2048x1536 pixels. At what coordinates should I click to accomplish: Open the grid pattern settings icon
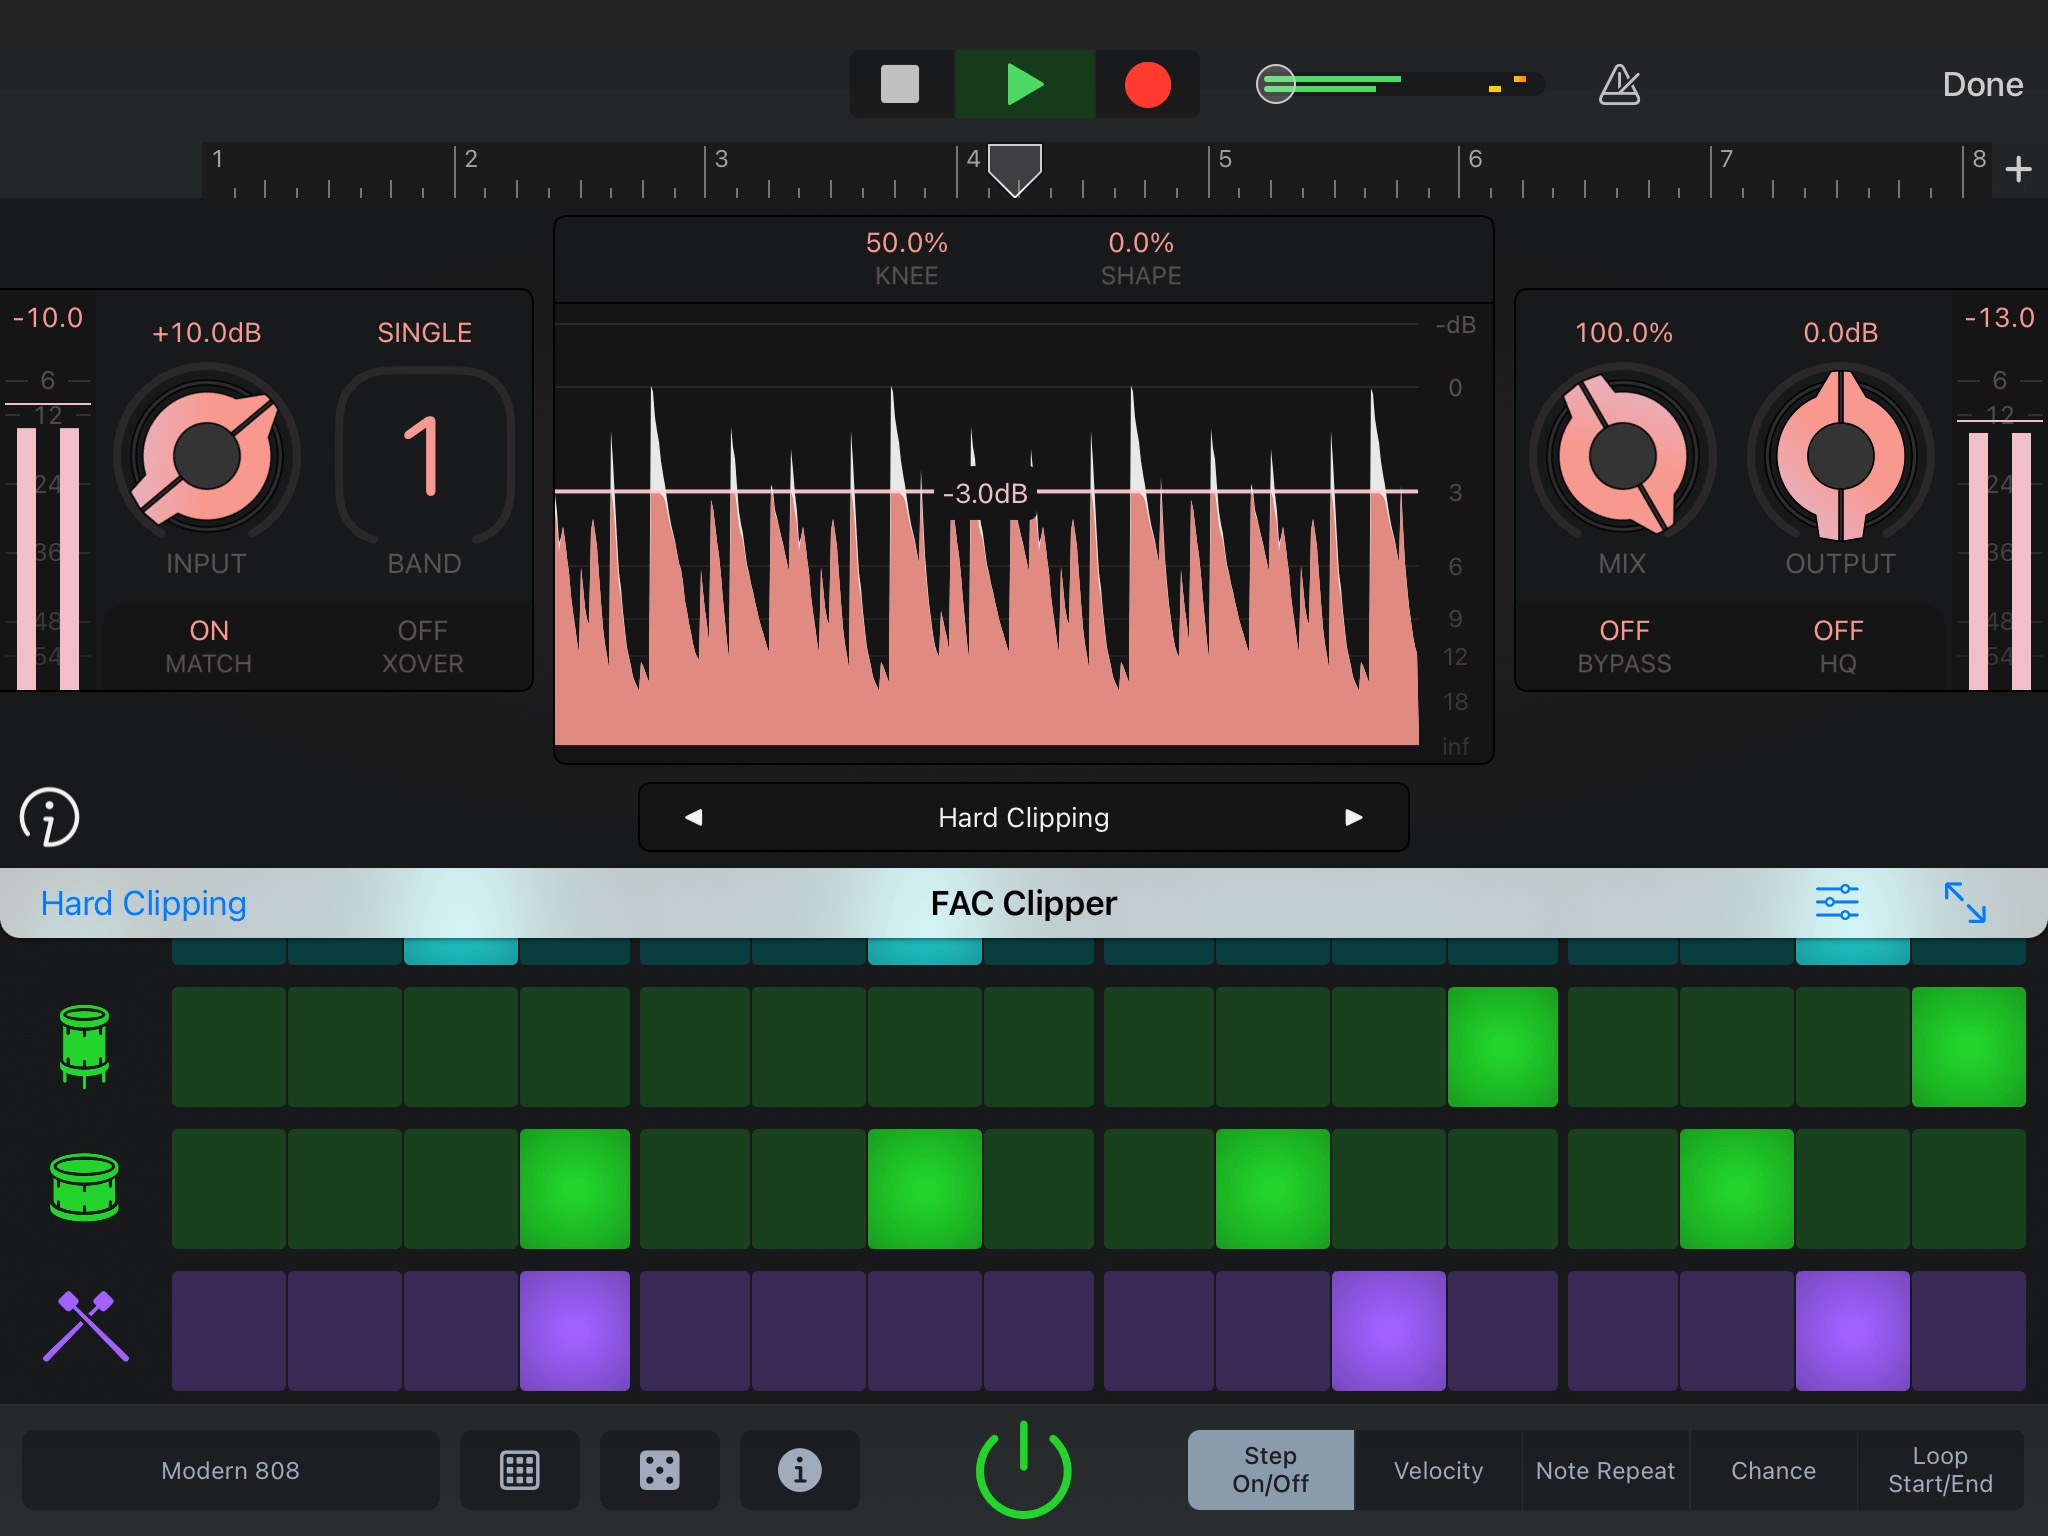point(520,1470)
